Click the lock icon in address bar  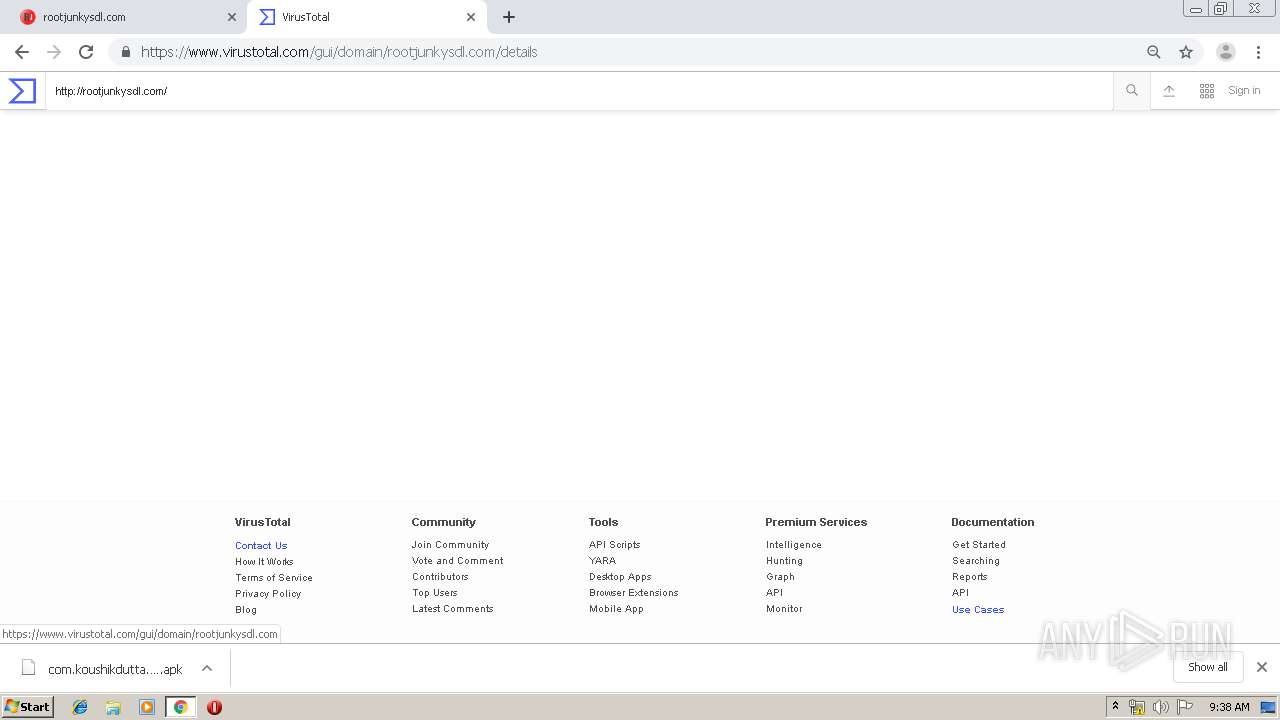tap(126, 52)
